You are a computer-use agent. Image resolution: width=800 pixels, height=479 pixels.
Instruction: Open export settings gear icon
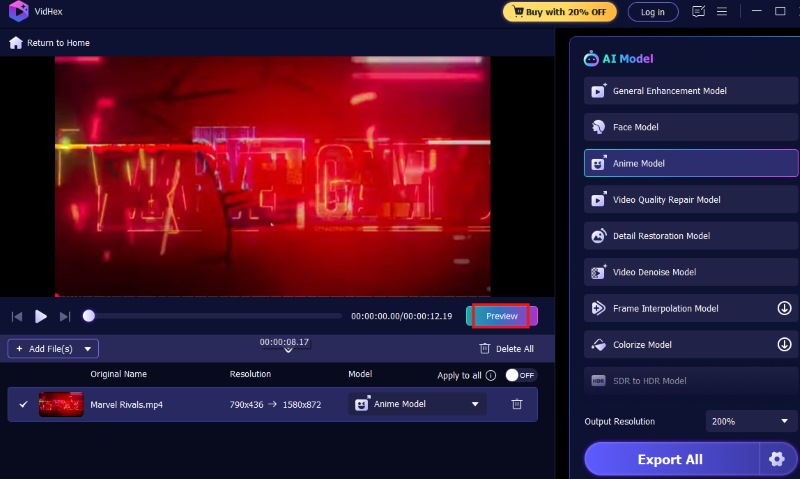[777, 459]
